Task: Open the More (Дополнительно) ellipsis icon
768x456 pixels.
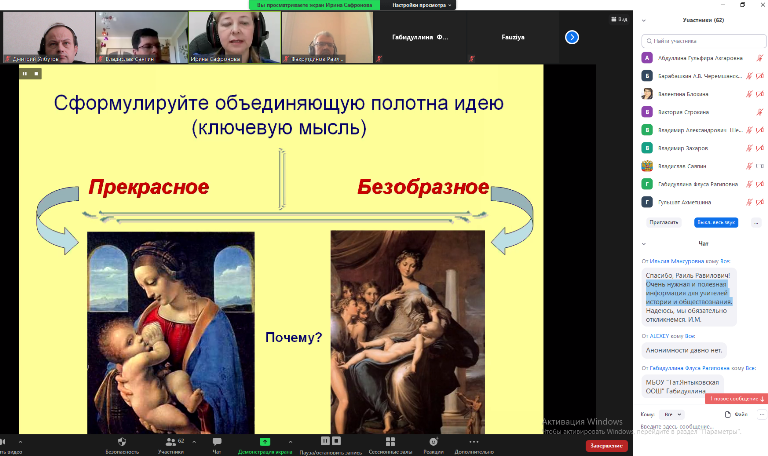Action: 473,441
